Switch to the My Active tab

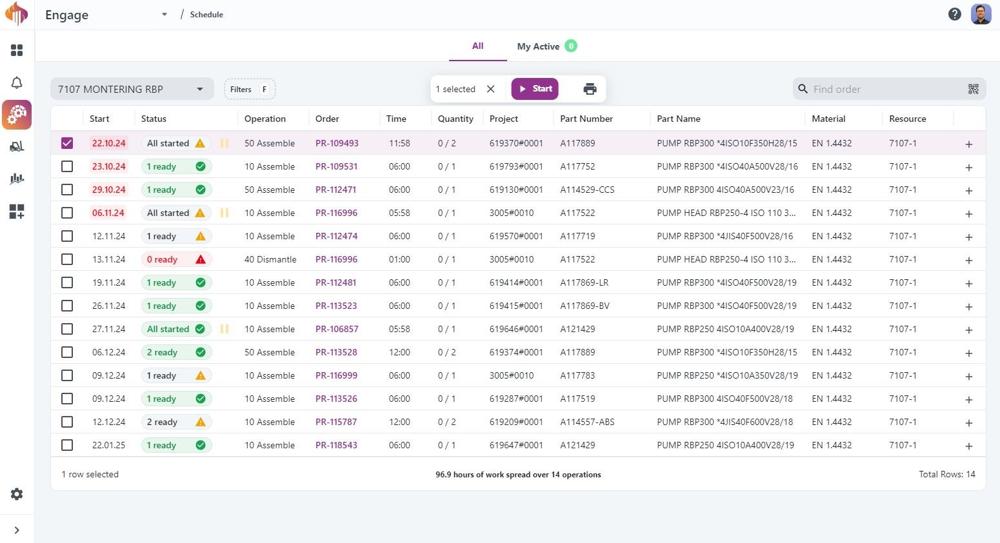point(538,46)
